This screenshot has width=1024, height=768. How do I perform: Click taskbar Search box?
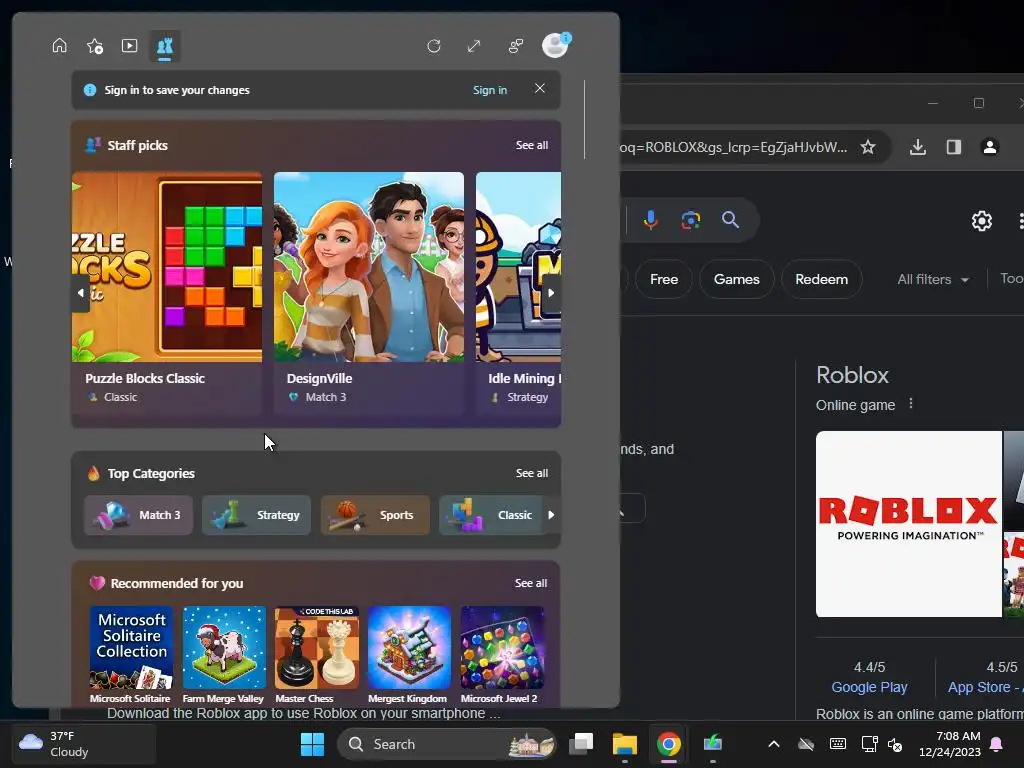(447, 744)
